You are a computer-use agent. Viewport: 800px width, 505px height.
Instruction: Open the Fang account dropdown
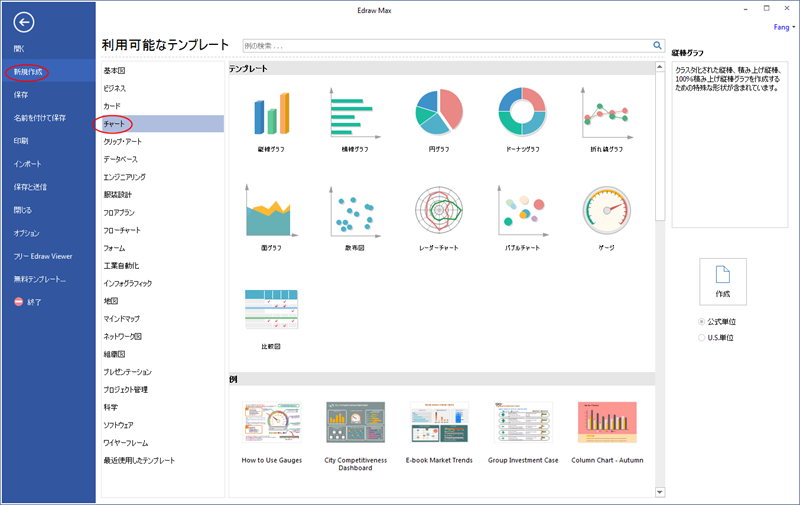pyautogui.click(x=782, y=28)
